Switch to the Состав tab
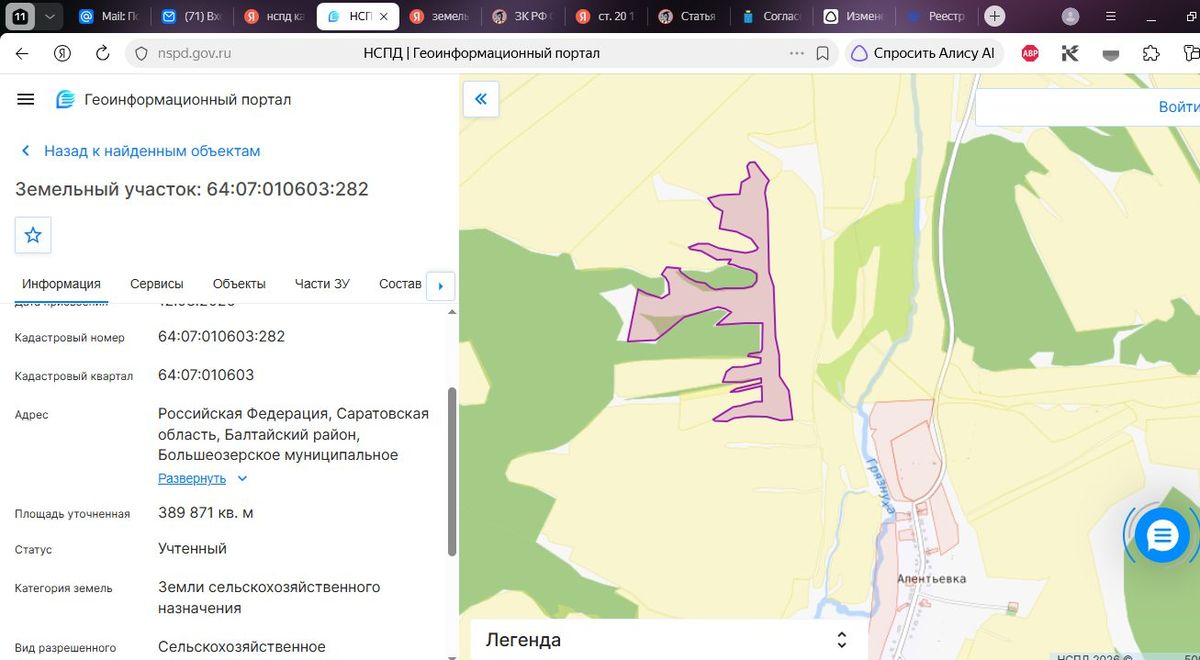Image resolution: width=1200 pixels, height=660 pixels. click(400, 284)
